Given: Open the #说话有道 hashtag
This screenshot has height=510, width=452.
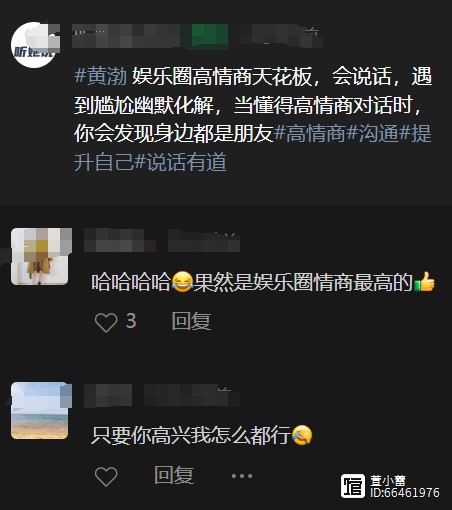Looking at the screenshot, I should point(180,162).
